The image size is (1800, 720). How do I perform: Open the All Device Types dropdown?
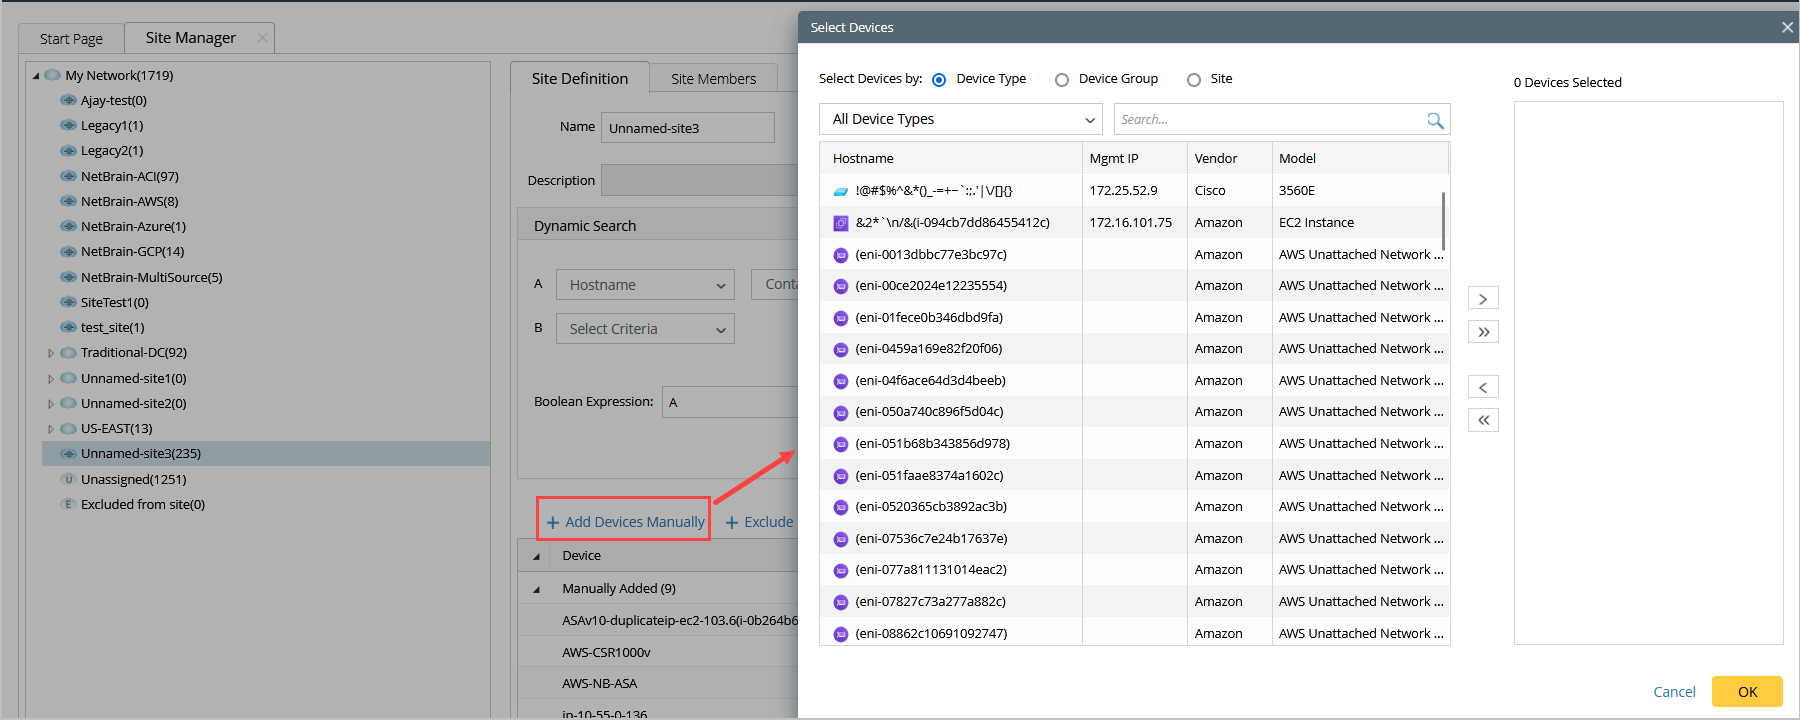pyautogui.click(x=960, y=119)
